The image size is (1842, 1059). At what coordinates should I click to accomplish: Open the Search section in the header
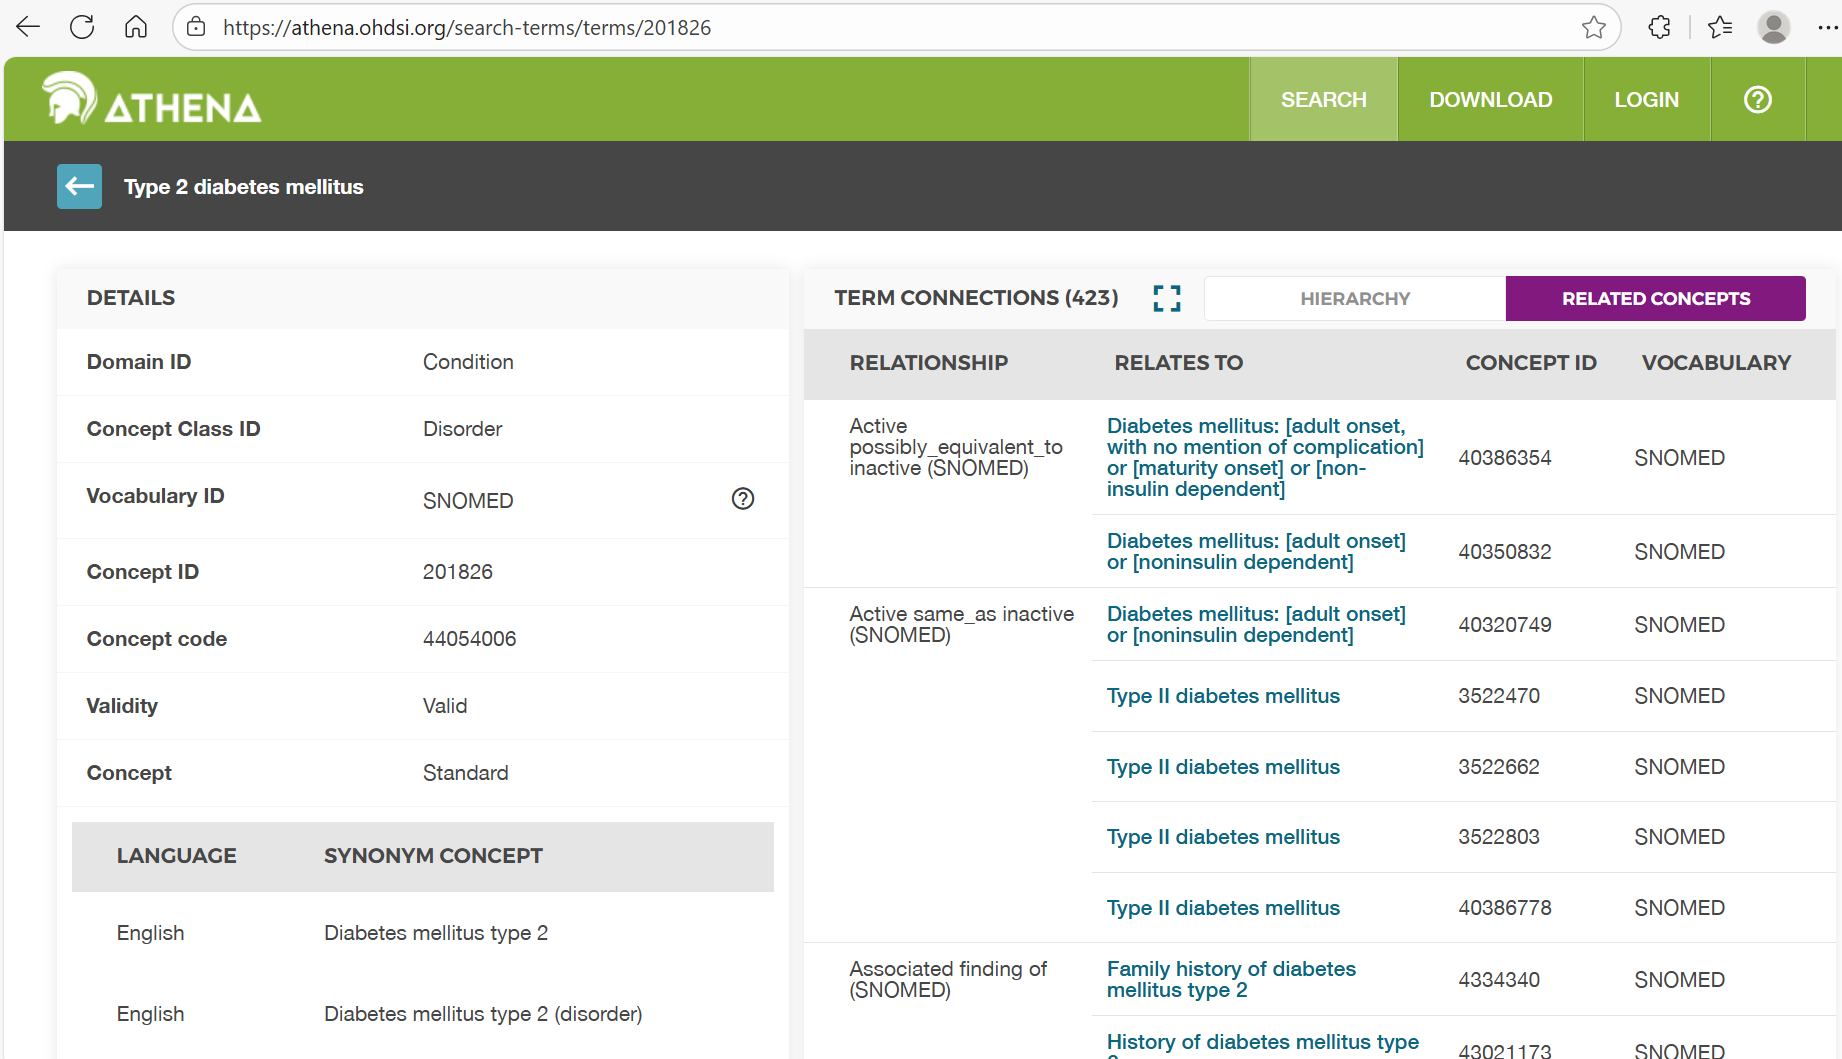pyautogui.click(x=1323, y=100)
